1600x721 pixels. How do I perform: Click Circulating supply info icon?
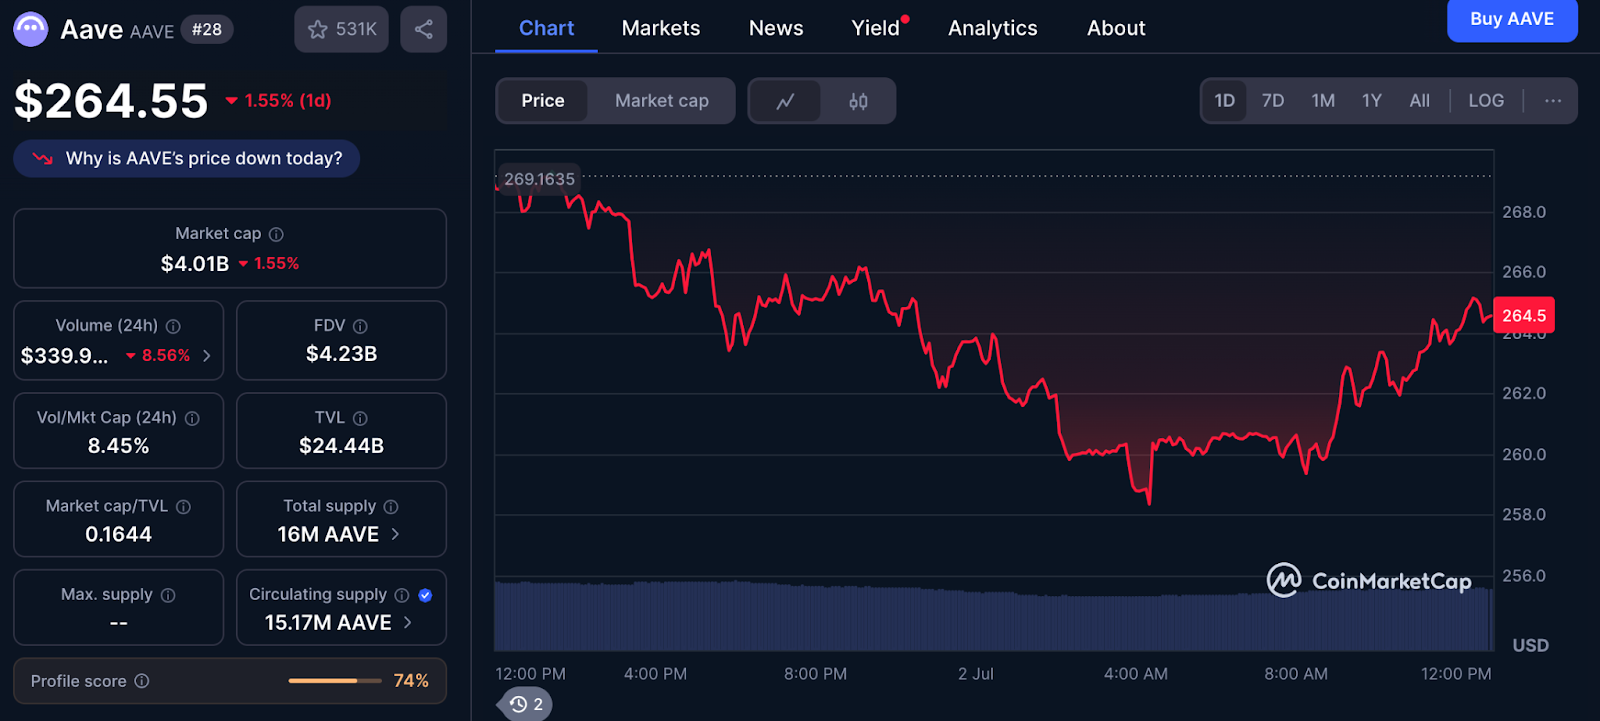(402, 595)
